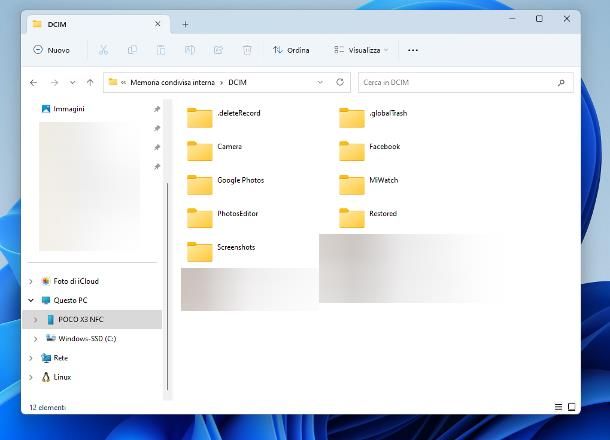The image size is (610, 440).
Task: Open recent locations chevron dropdown
Action: [73, 82]
